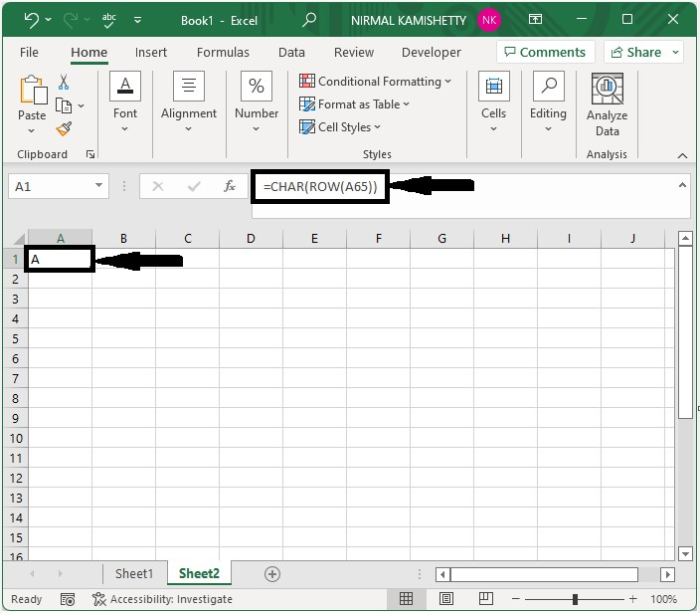
Task: Open the Copy dropdown arrow
Action: pyautogui.click(x=81, y=106)
